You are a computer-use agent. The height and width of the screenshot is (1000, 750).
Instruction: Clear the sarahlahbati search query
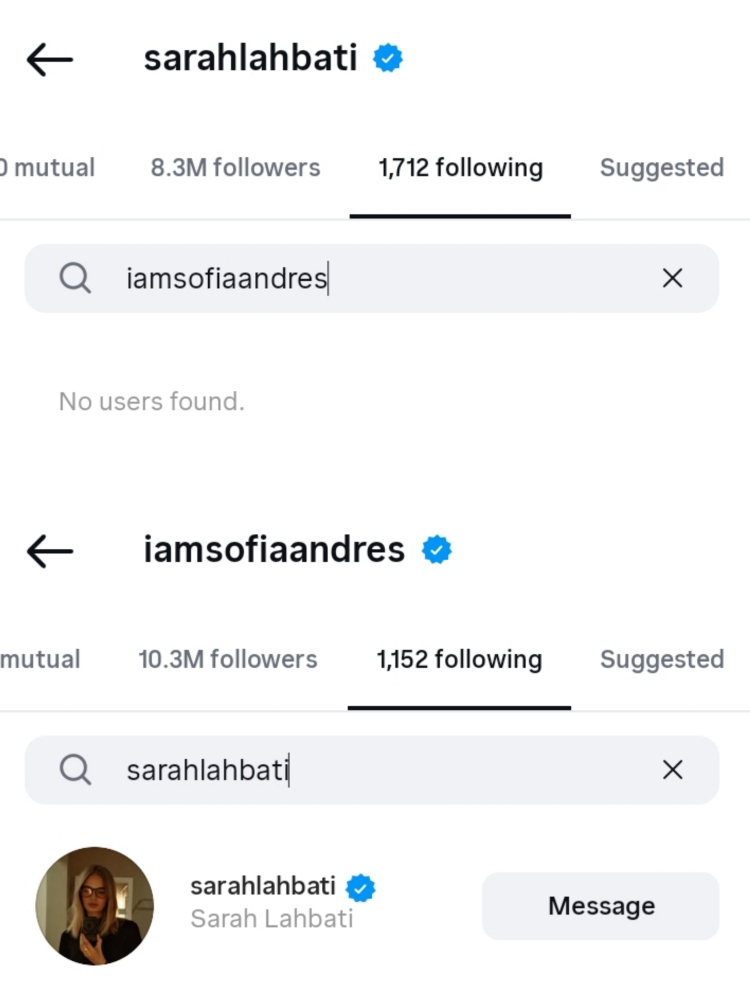pyautogui.click(x=672, y=769)
